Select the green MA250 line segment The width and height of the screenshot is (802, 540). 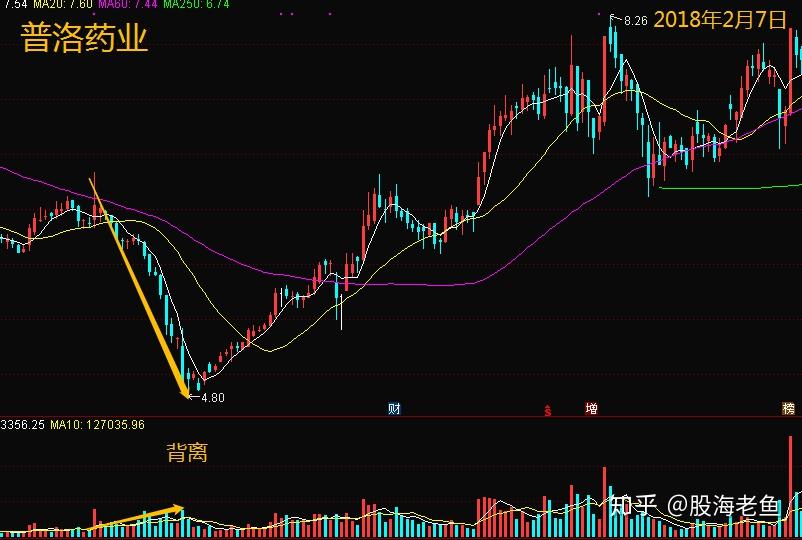[730, 187]
